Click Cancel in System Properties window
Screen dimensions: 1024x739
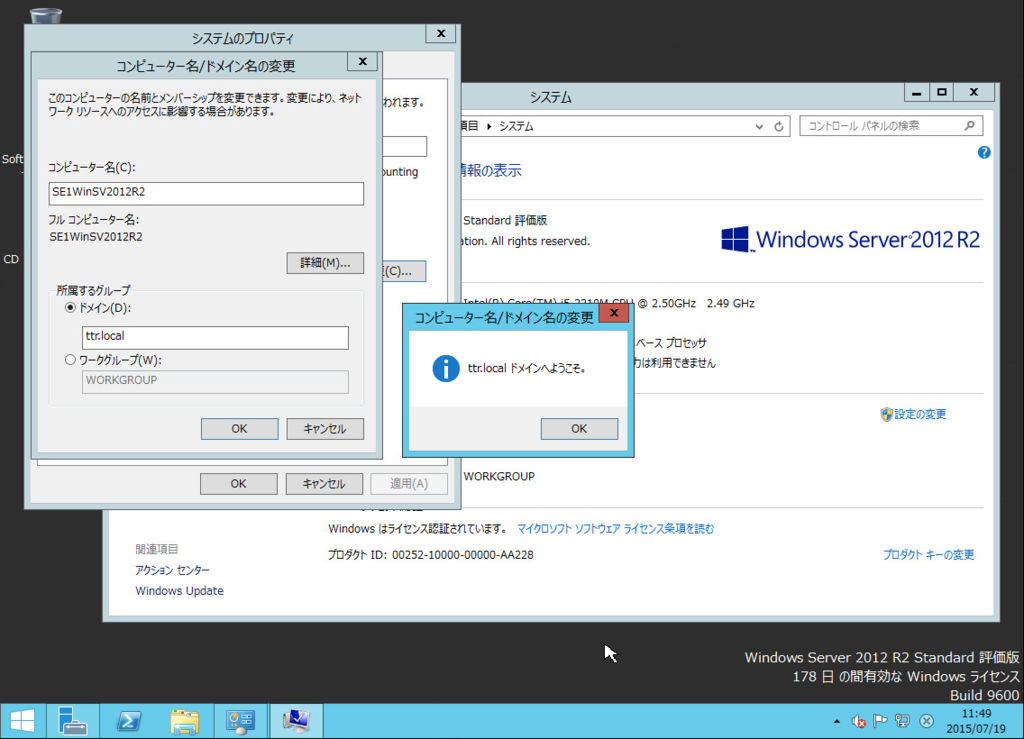[324, 484]
